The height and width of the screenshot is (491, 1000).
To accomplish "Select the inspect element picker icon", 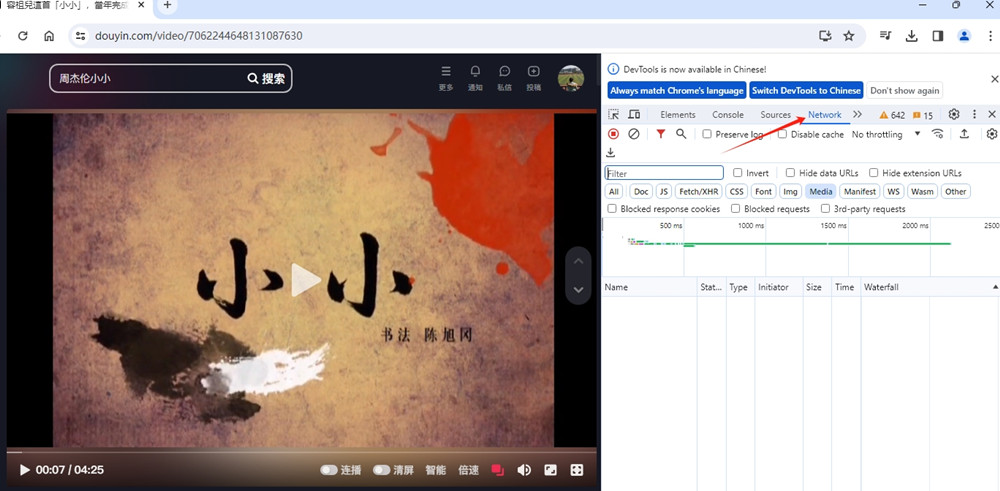I will click(x=613, y=115).
